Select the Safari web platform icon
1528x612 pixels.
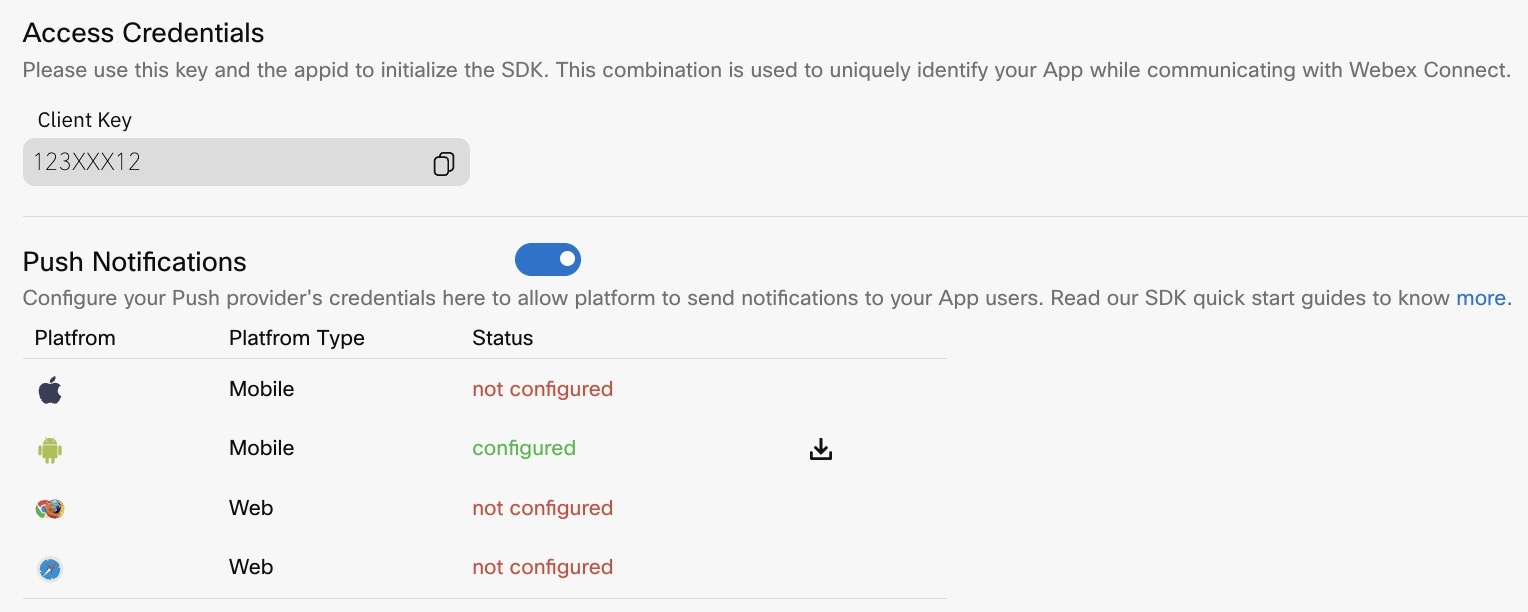pyautogui.click(x=50, y=568)
